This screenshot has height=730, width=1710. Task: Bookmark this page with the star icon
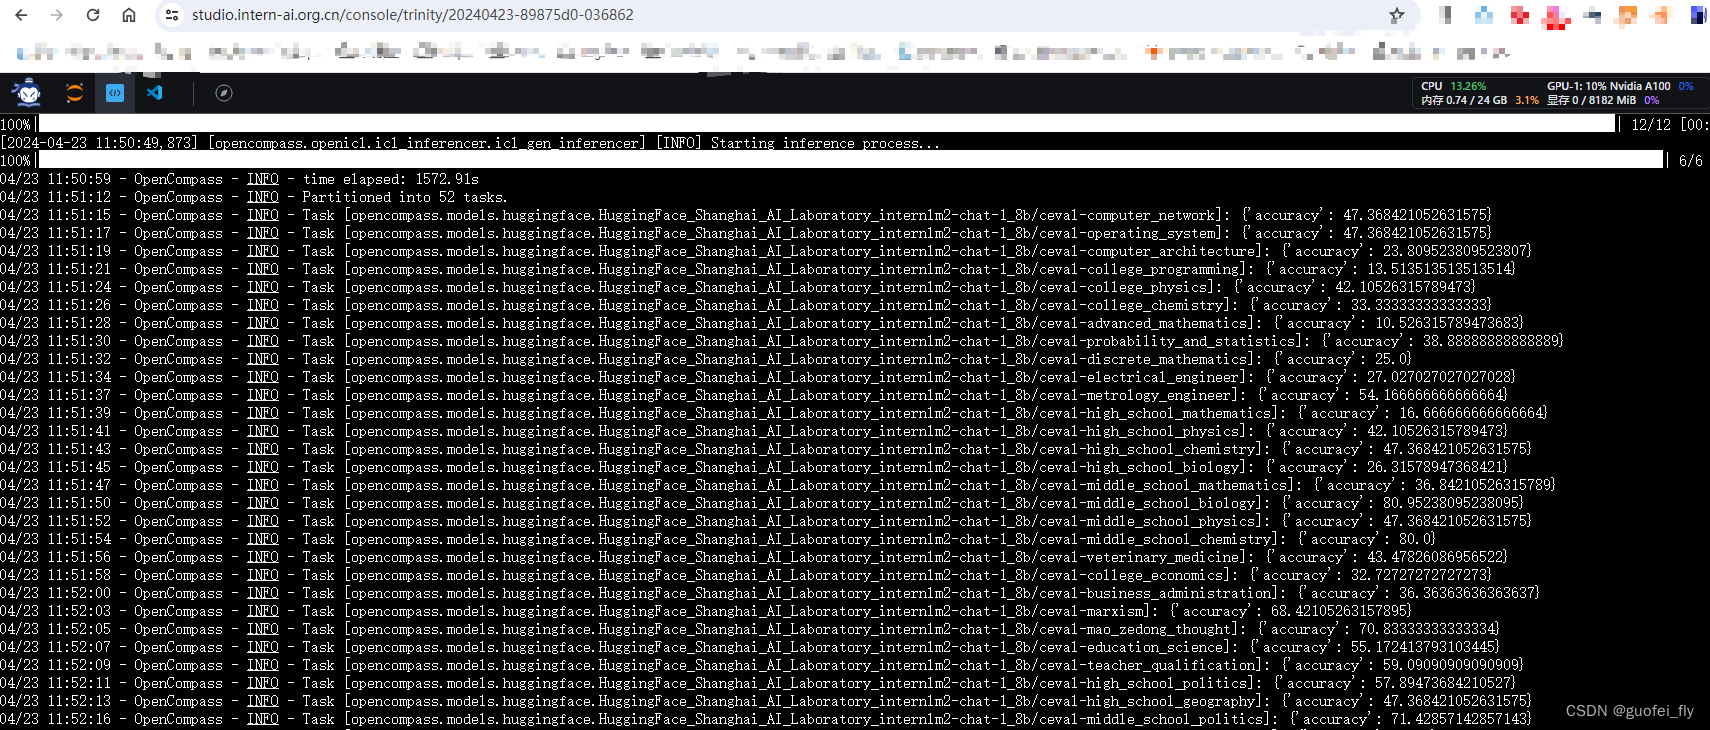coord(1397,15)
